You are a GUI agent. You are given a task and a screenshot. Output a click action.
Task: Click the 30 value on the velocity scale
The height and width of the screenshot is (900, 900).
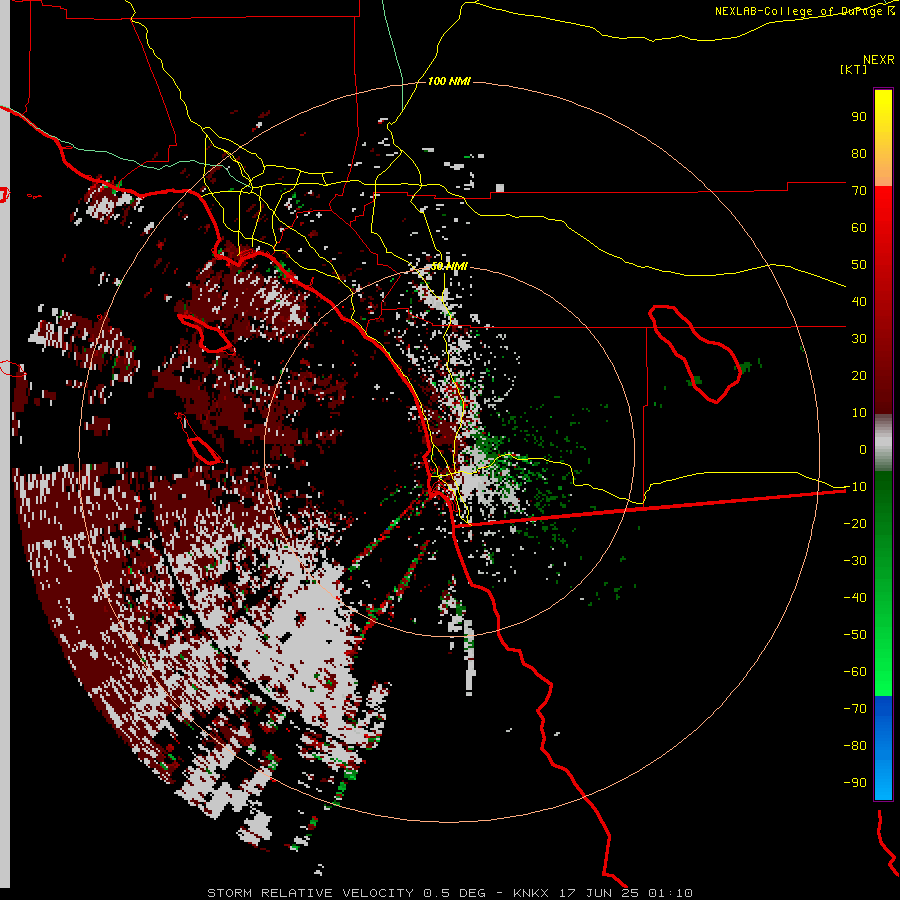[x=859, y=339]
